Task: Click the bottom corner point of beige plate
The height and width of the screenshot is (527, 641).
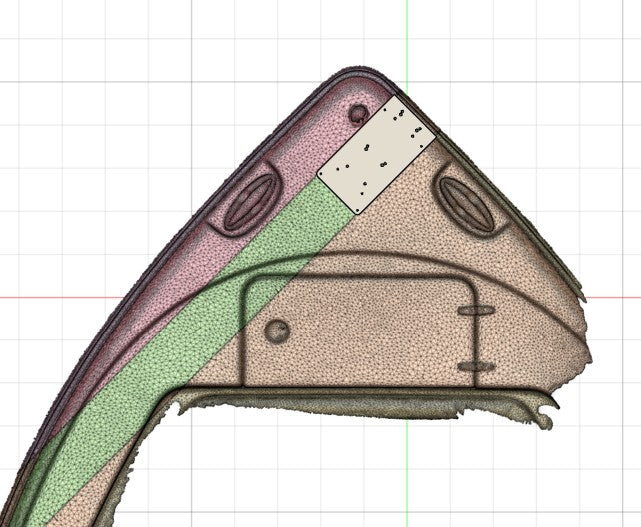Action: tap(358, 211)
